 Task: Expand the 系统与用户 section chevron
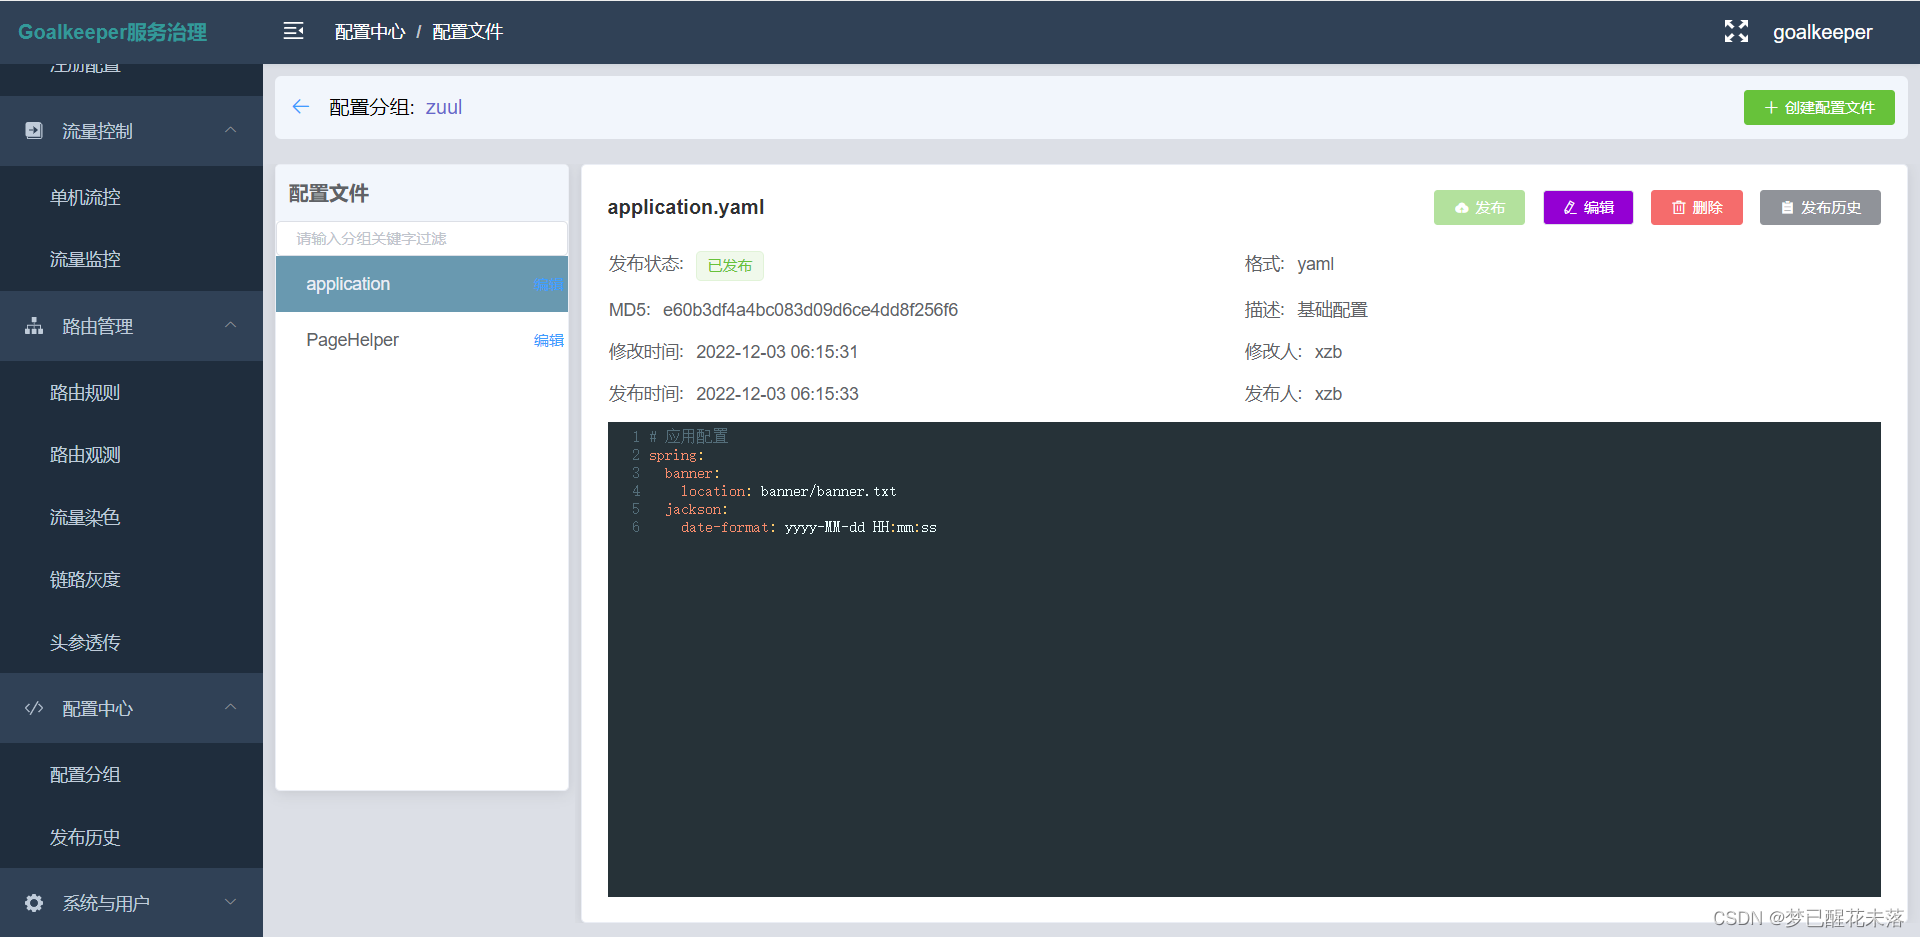[231, 902]
